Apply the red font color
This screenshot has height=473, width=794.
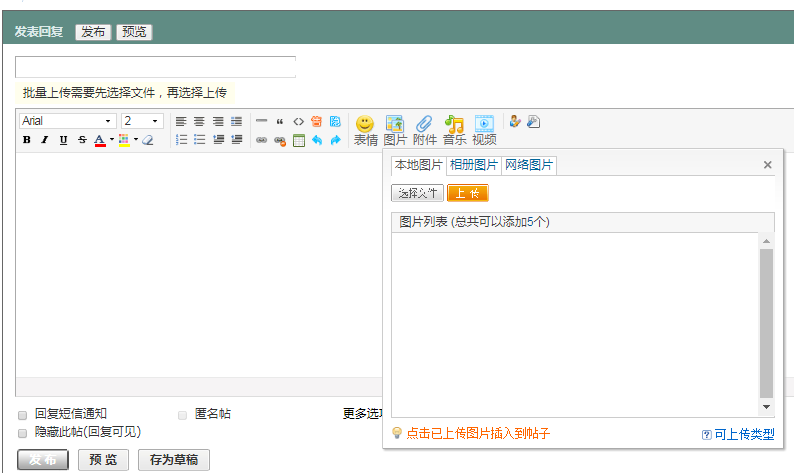100,140
